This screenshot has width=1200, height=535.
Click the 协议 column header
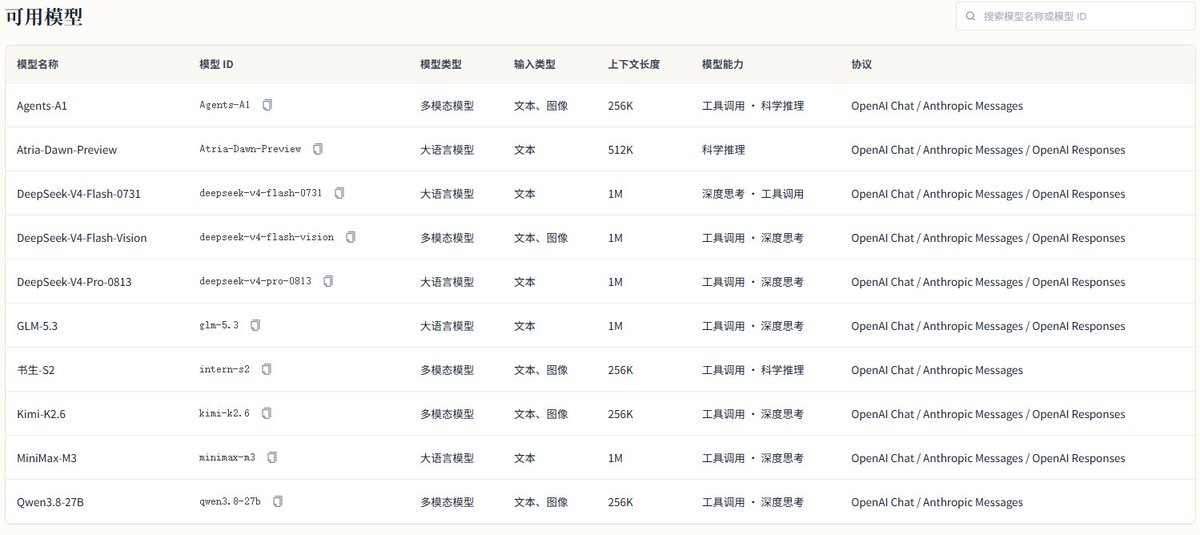[x=862, y=64]
